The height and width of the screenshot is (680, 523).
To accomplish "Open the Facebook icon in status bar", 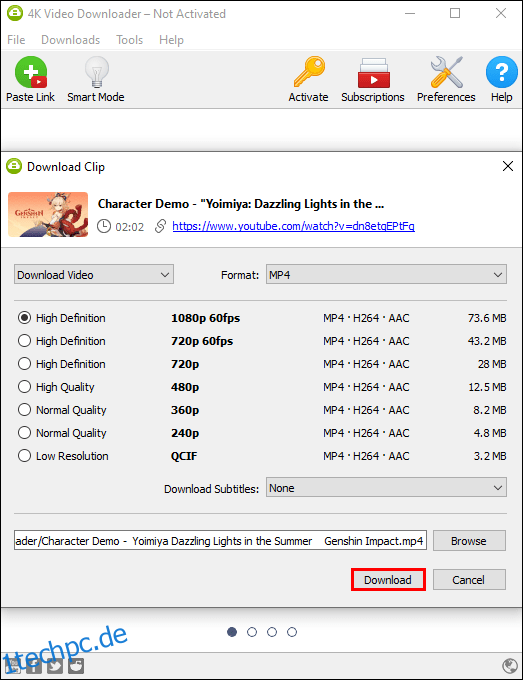I will pos(34,666).
